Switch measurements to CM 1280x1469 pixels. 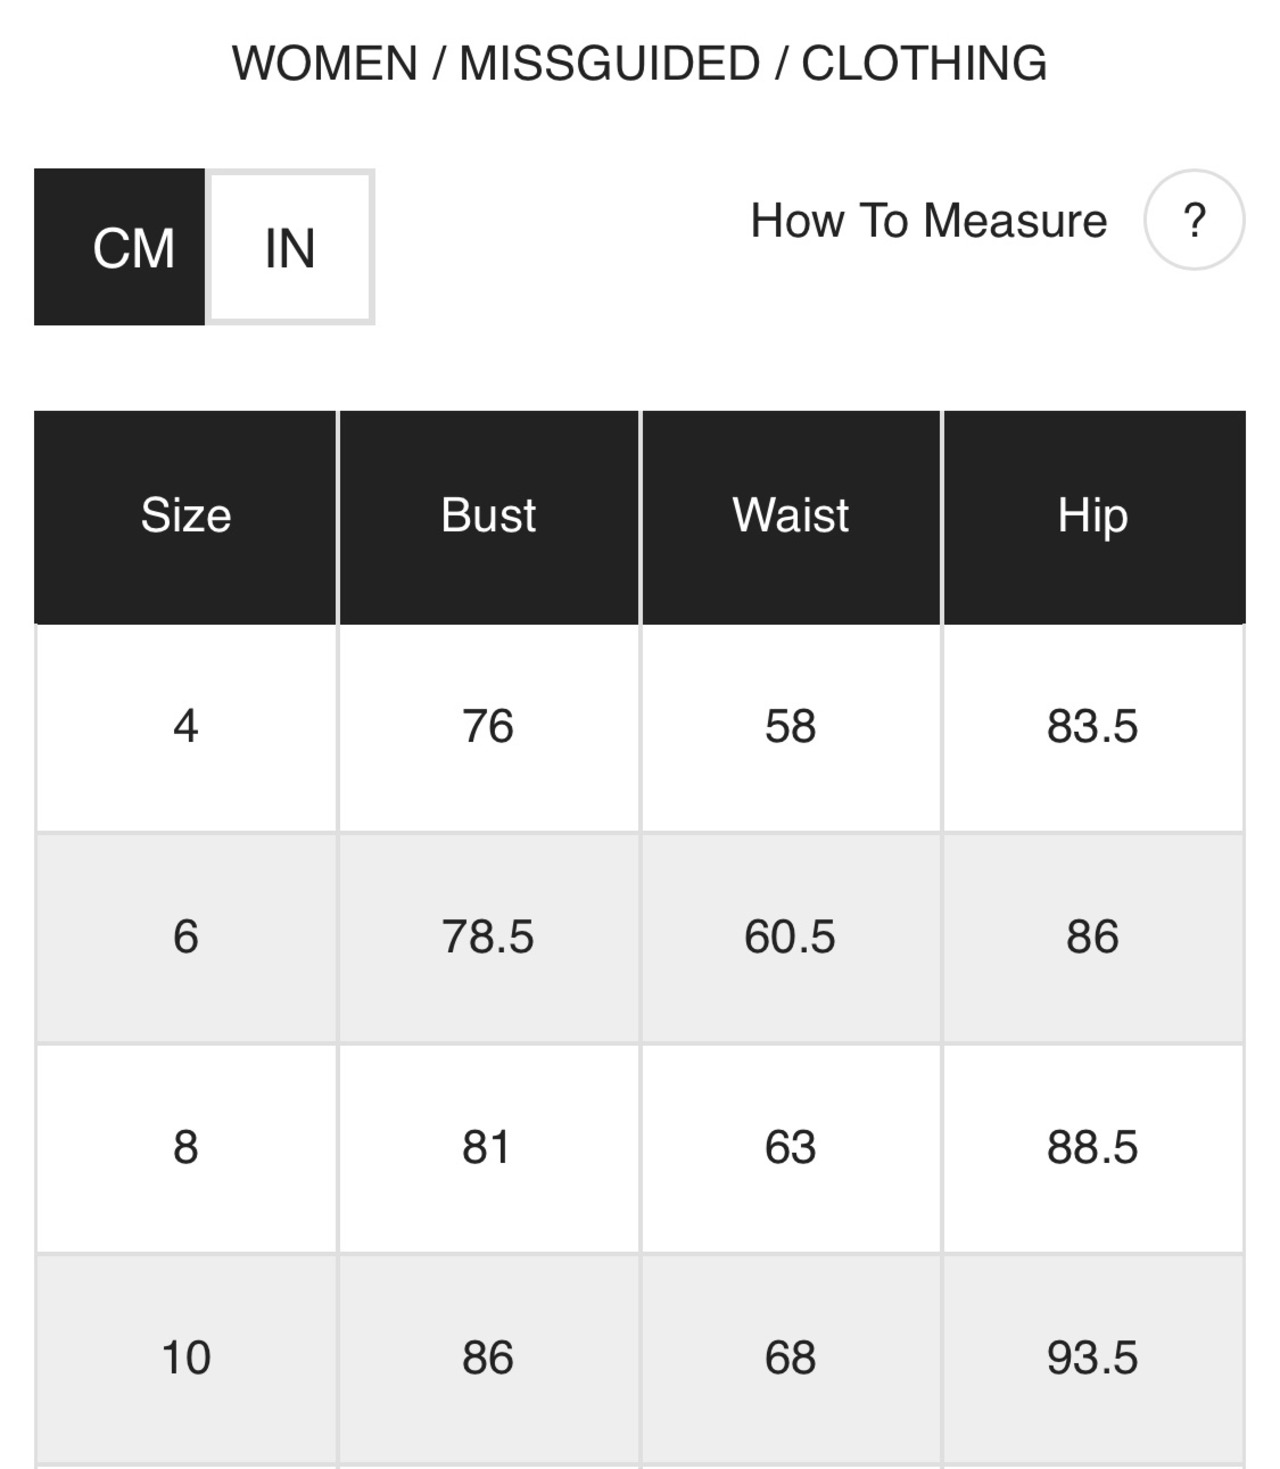(120, 247)
